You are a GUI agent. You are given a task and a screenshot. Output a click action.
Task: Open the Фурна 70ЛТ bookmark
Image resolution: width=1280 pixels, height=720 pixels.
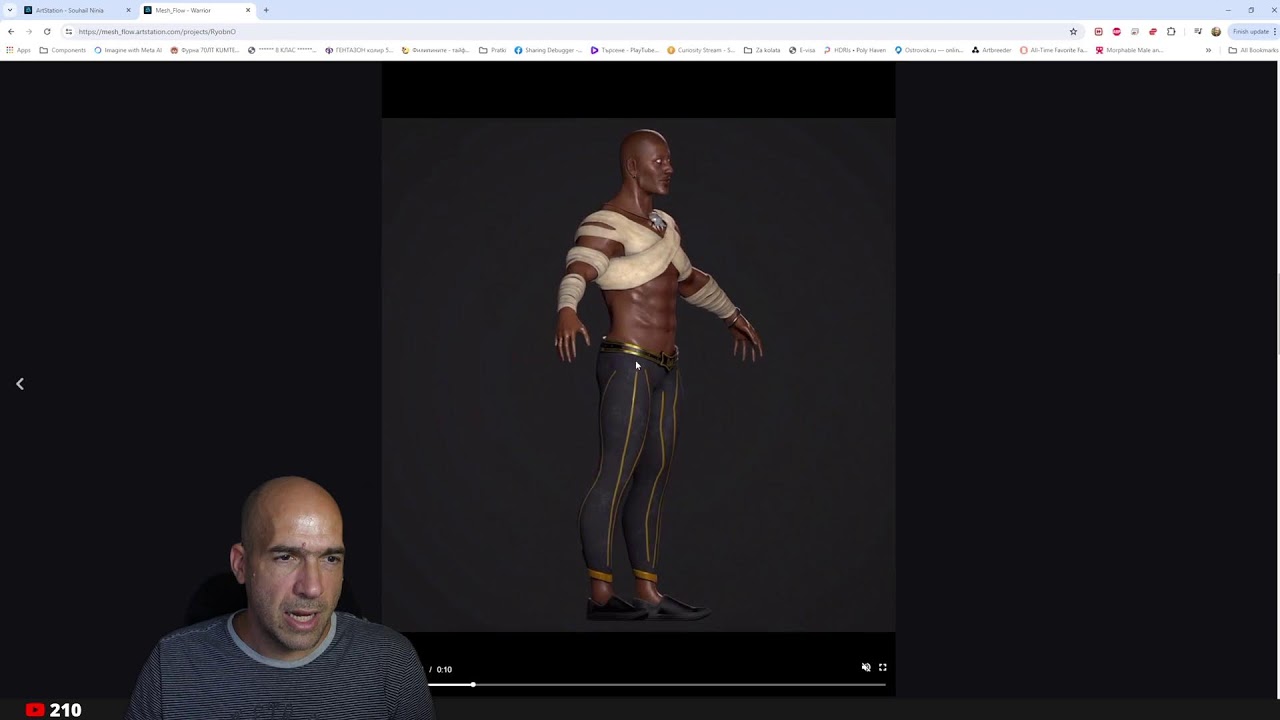pyautogui.click(x=205, y=50)
